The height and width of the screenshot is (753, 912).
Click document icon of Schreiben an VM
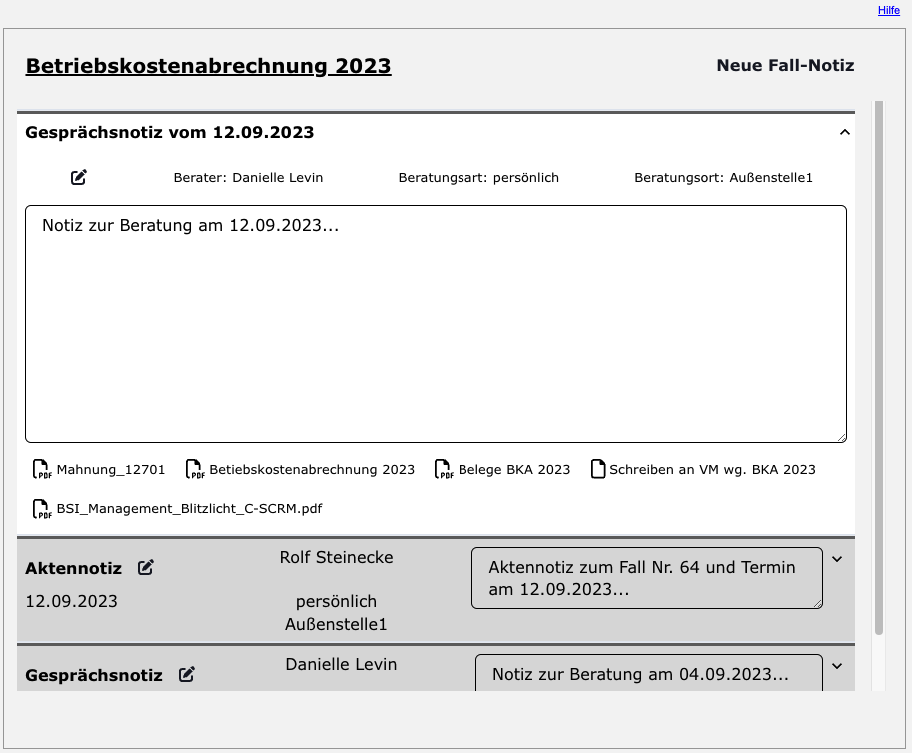pos(597,469)
